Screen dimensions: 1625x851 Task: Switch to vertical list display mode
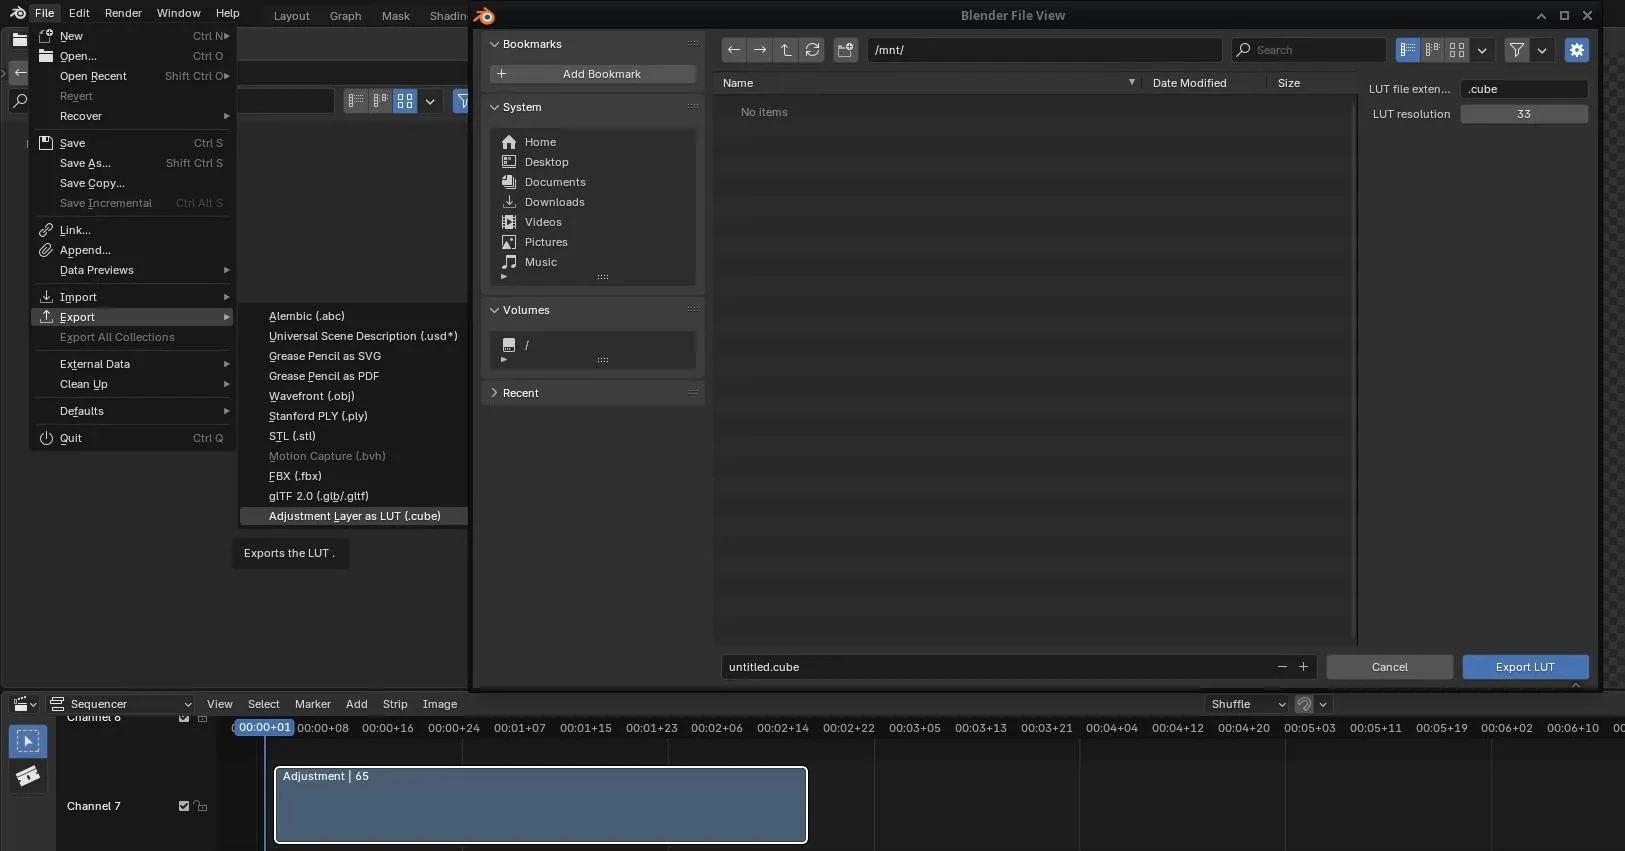1408,50
